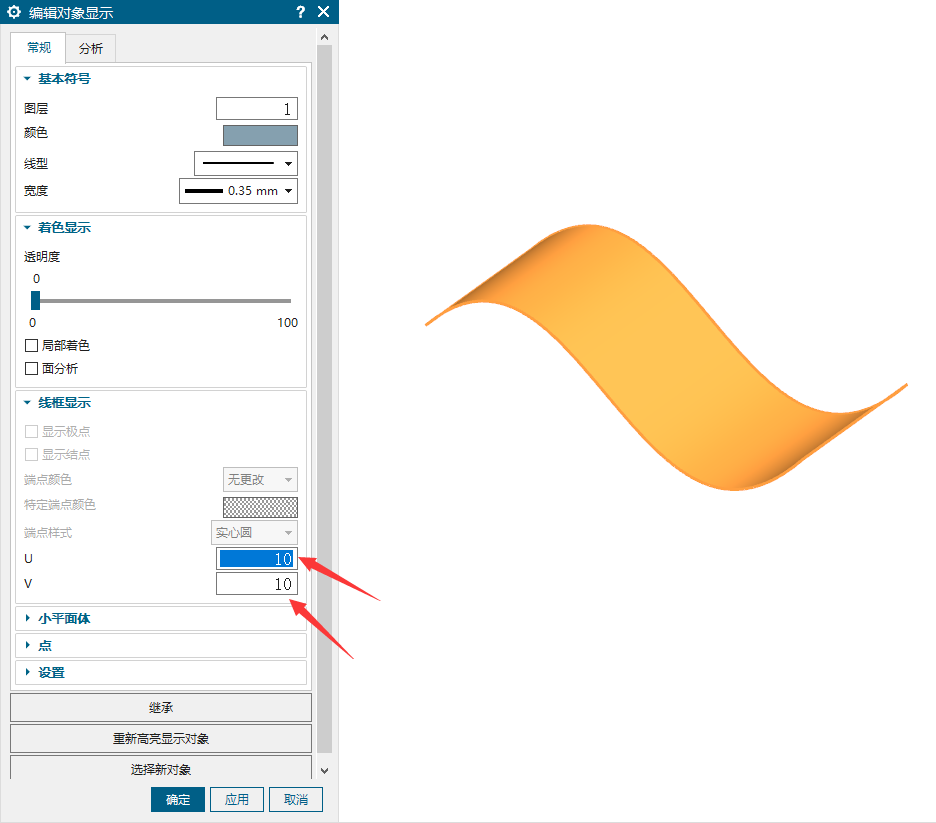This screenshot has width=936, height=823.
Task: Click the 图层 number input field
Action: 257,109
